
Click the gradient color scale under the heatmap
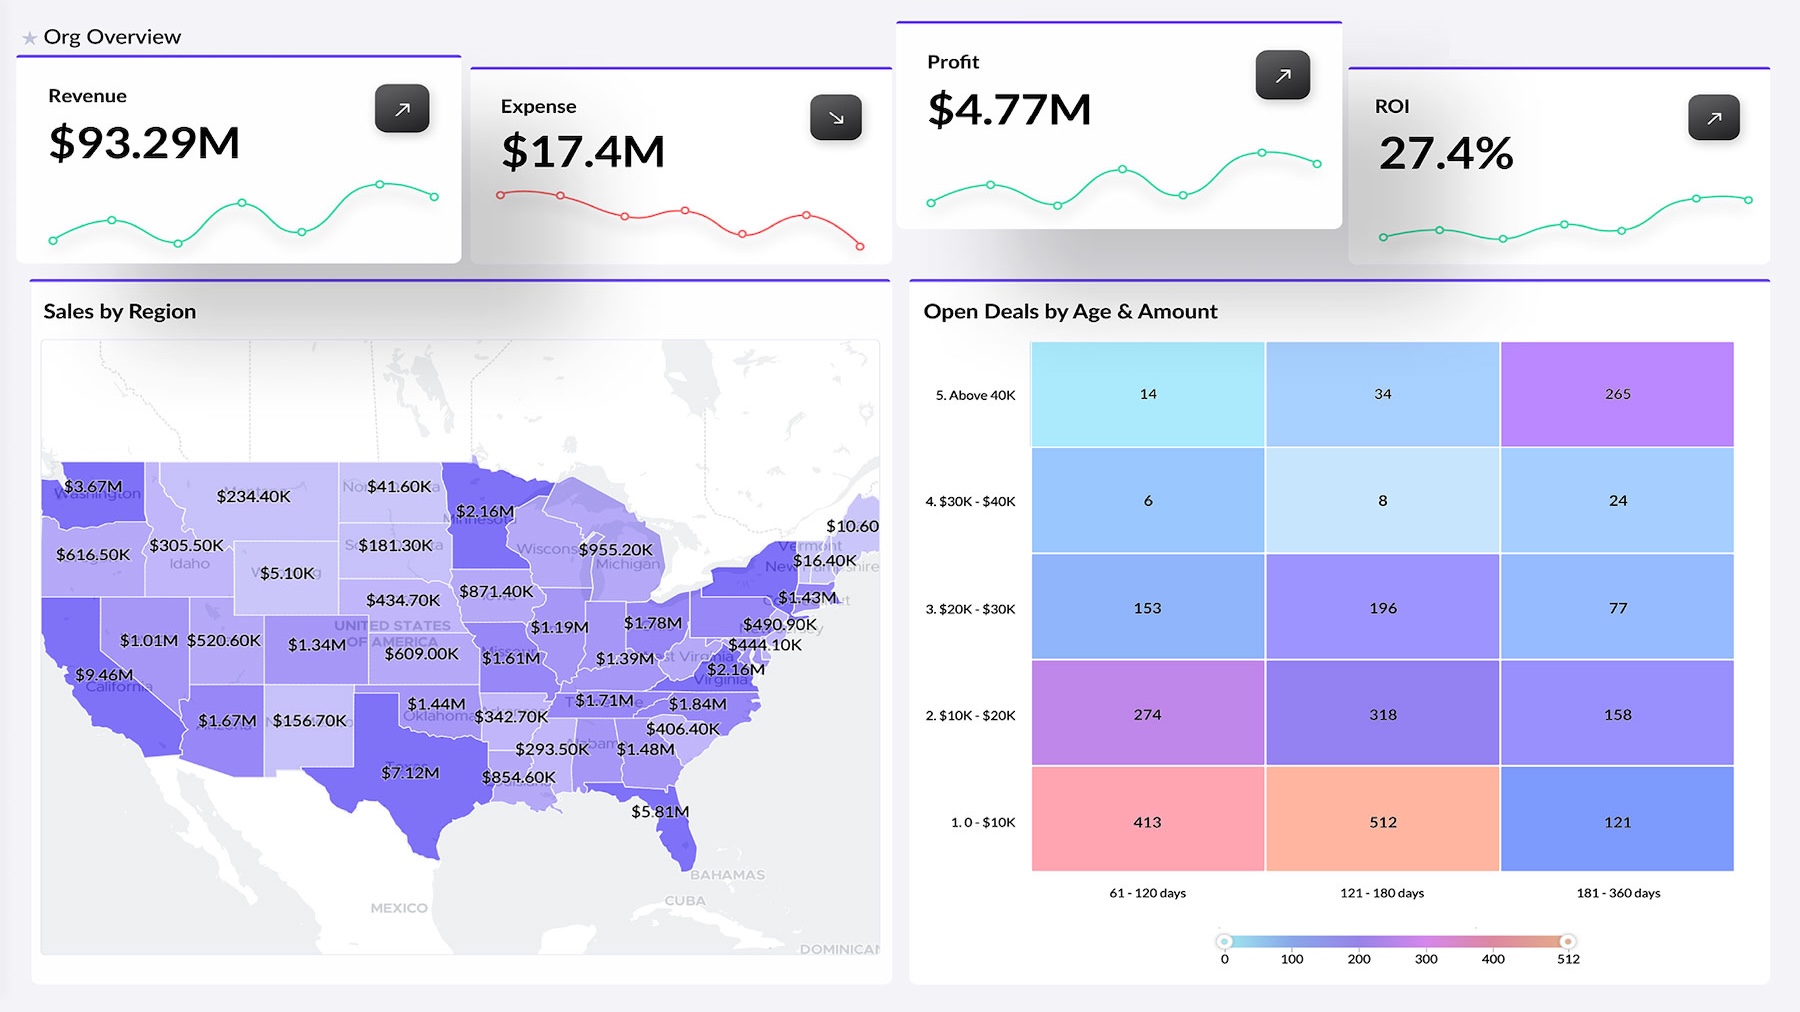click(1395, 940)
